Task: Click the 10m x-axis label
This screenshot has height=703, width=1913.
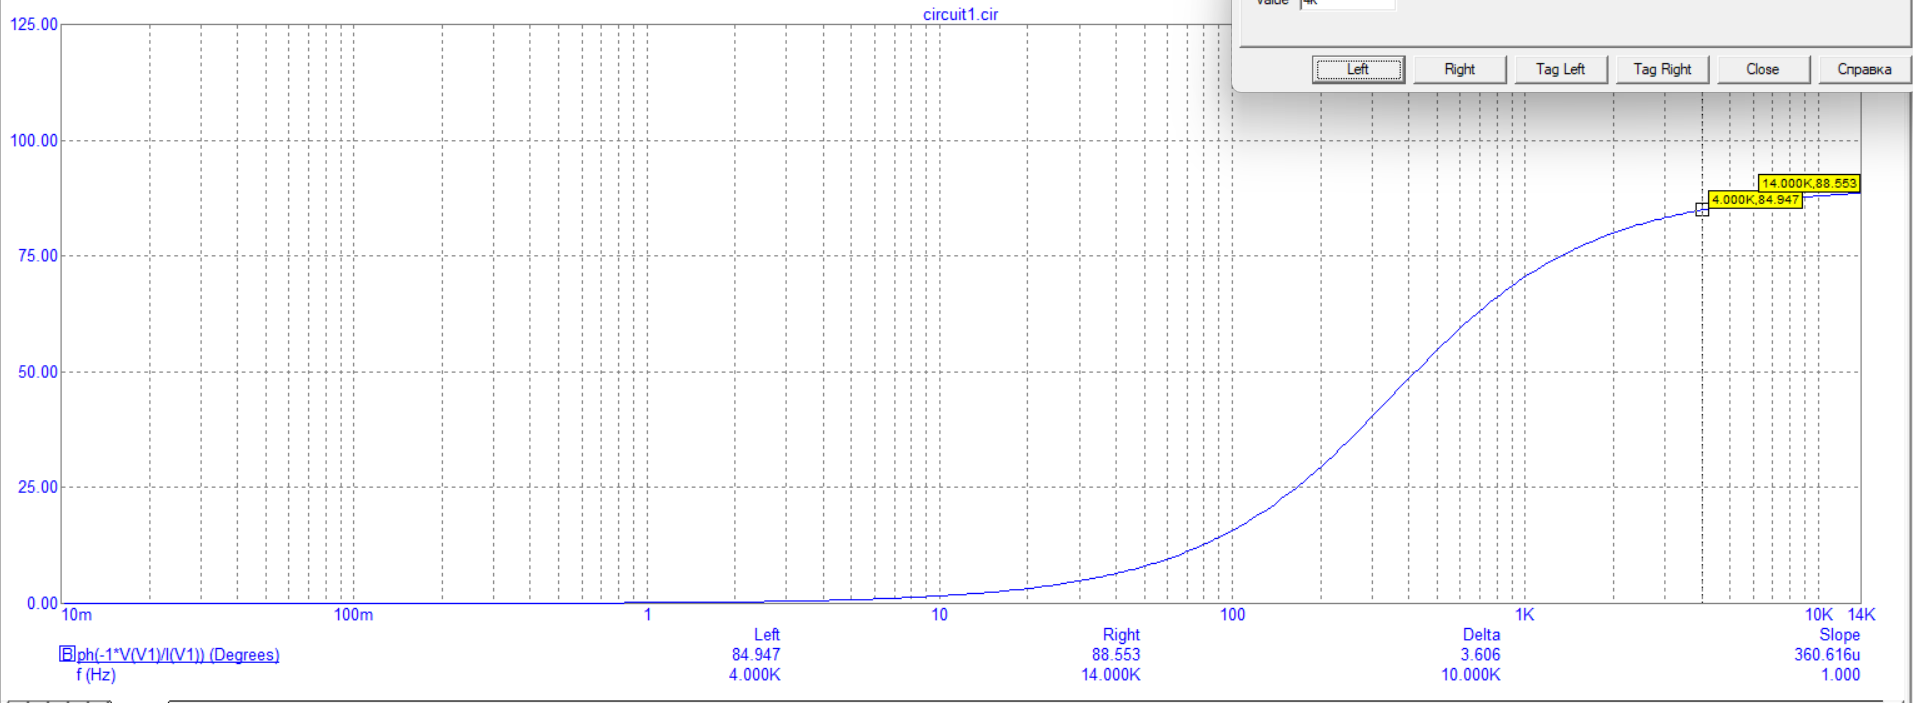Action: 77,615
